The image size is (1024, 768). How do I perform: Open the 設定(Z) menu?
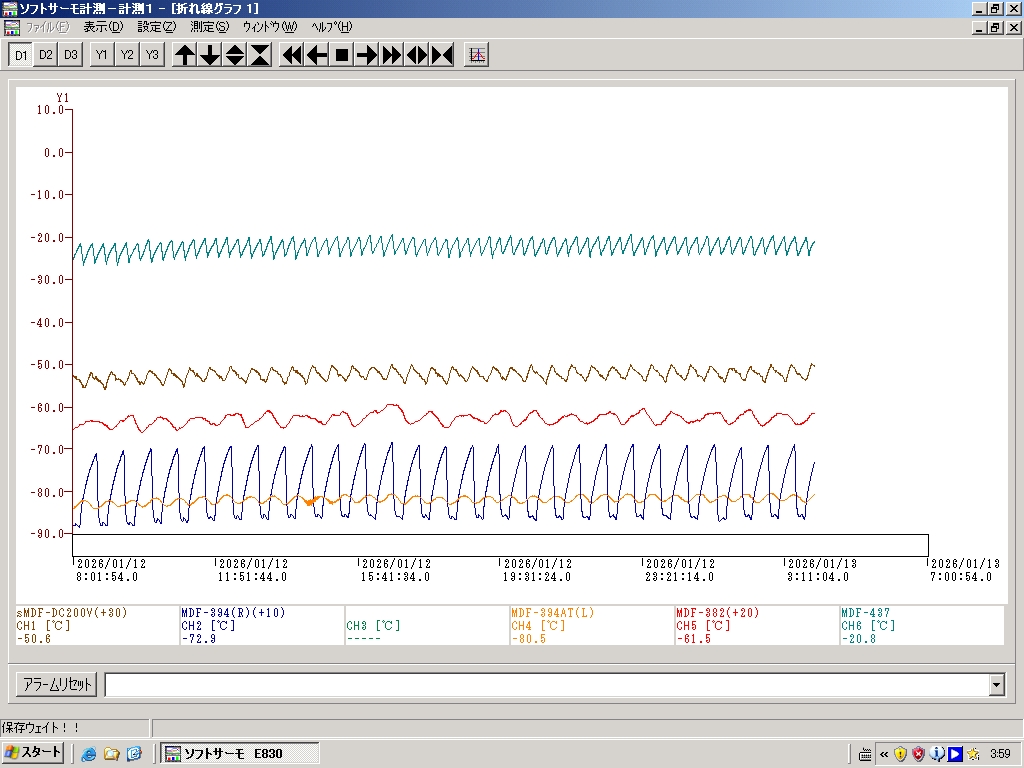[156, 27]
